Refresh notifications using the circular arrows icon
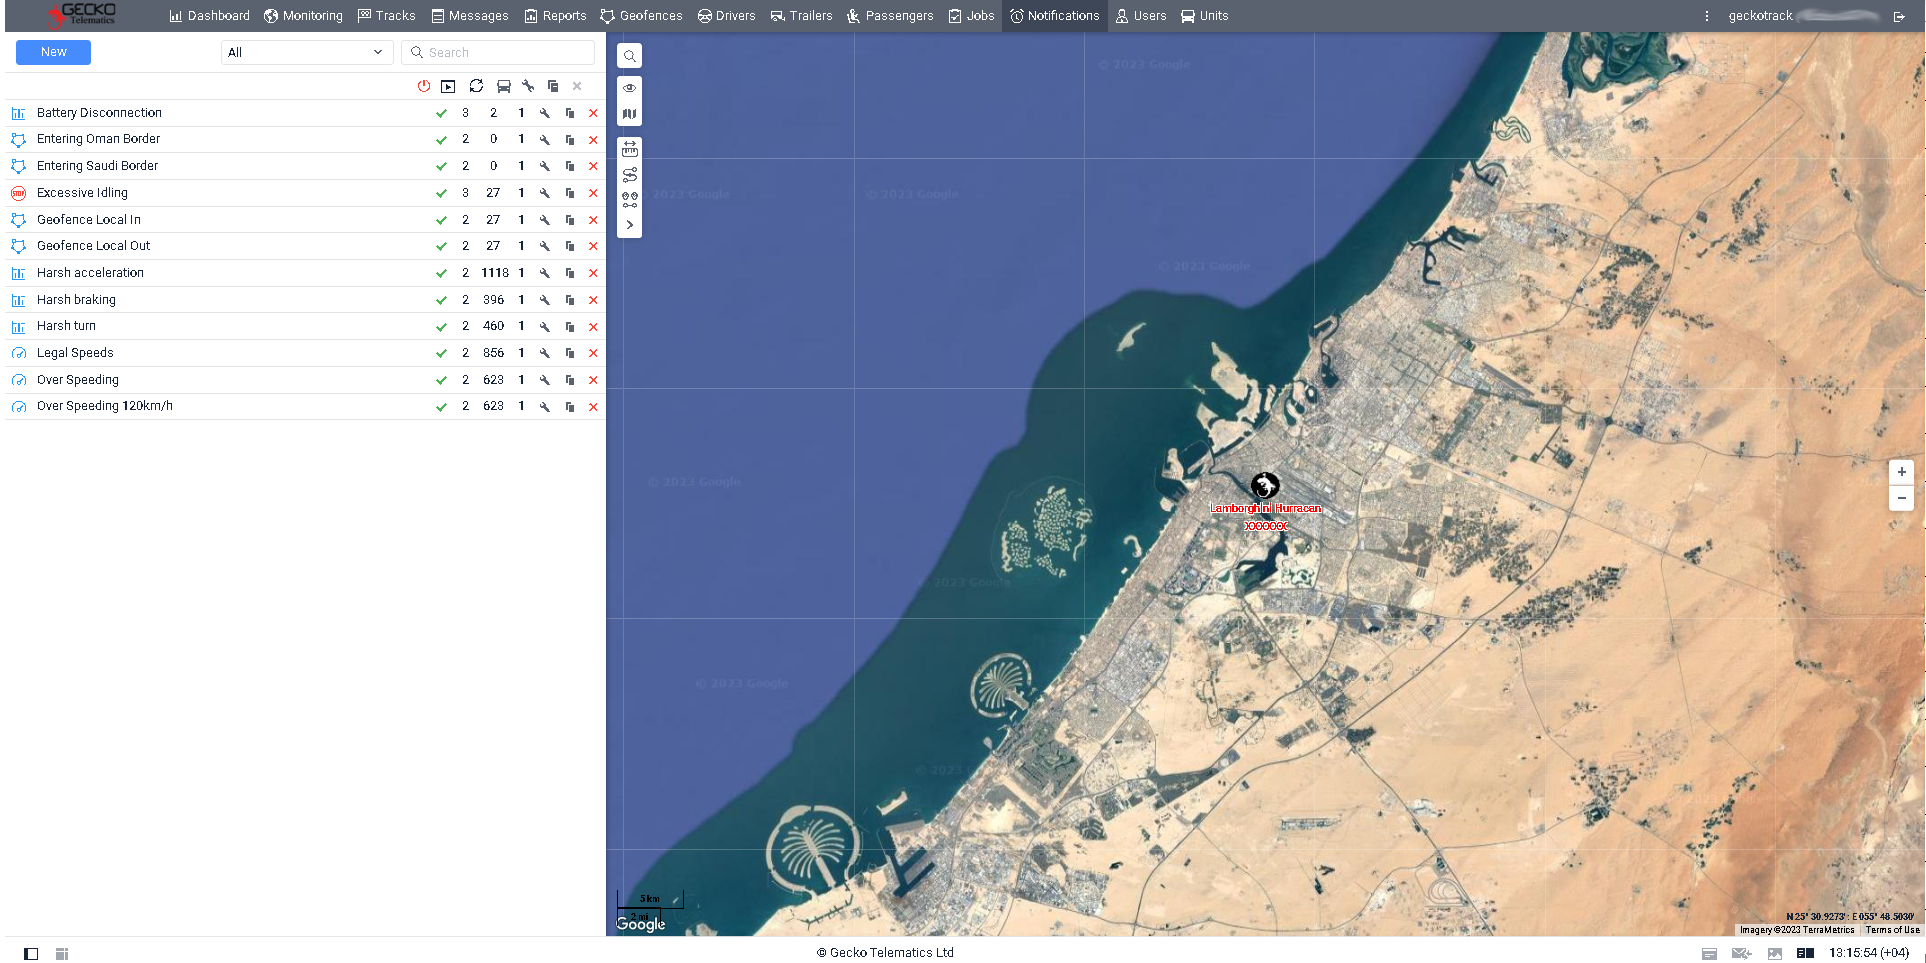The height and width of the screenshot is (963, 1926). coord(477,86)
